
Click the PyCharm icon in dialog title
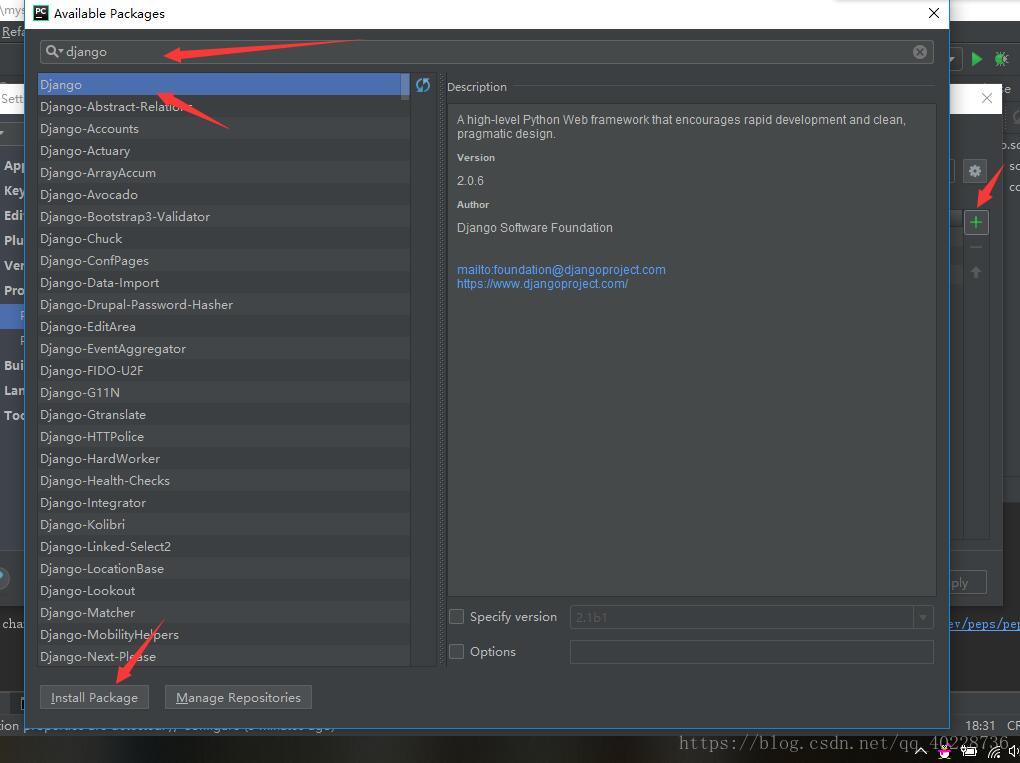pos(40,13)
